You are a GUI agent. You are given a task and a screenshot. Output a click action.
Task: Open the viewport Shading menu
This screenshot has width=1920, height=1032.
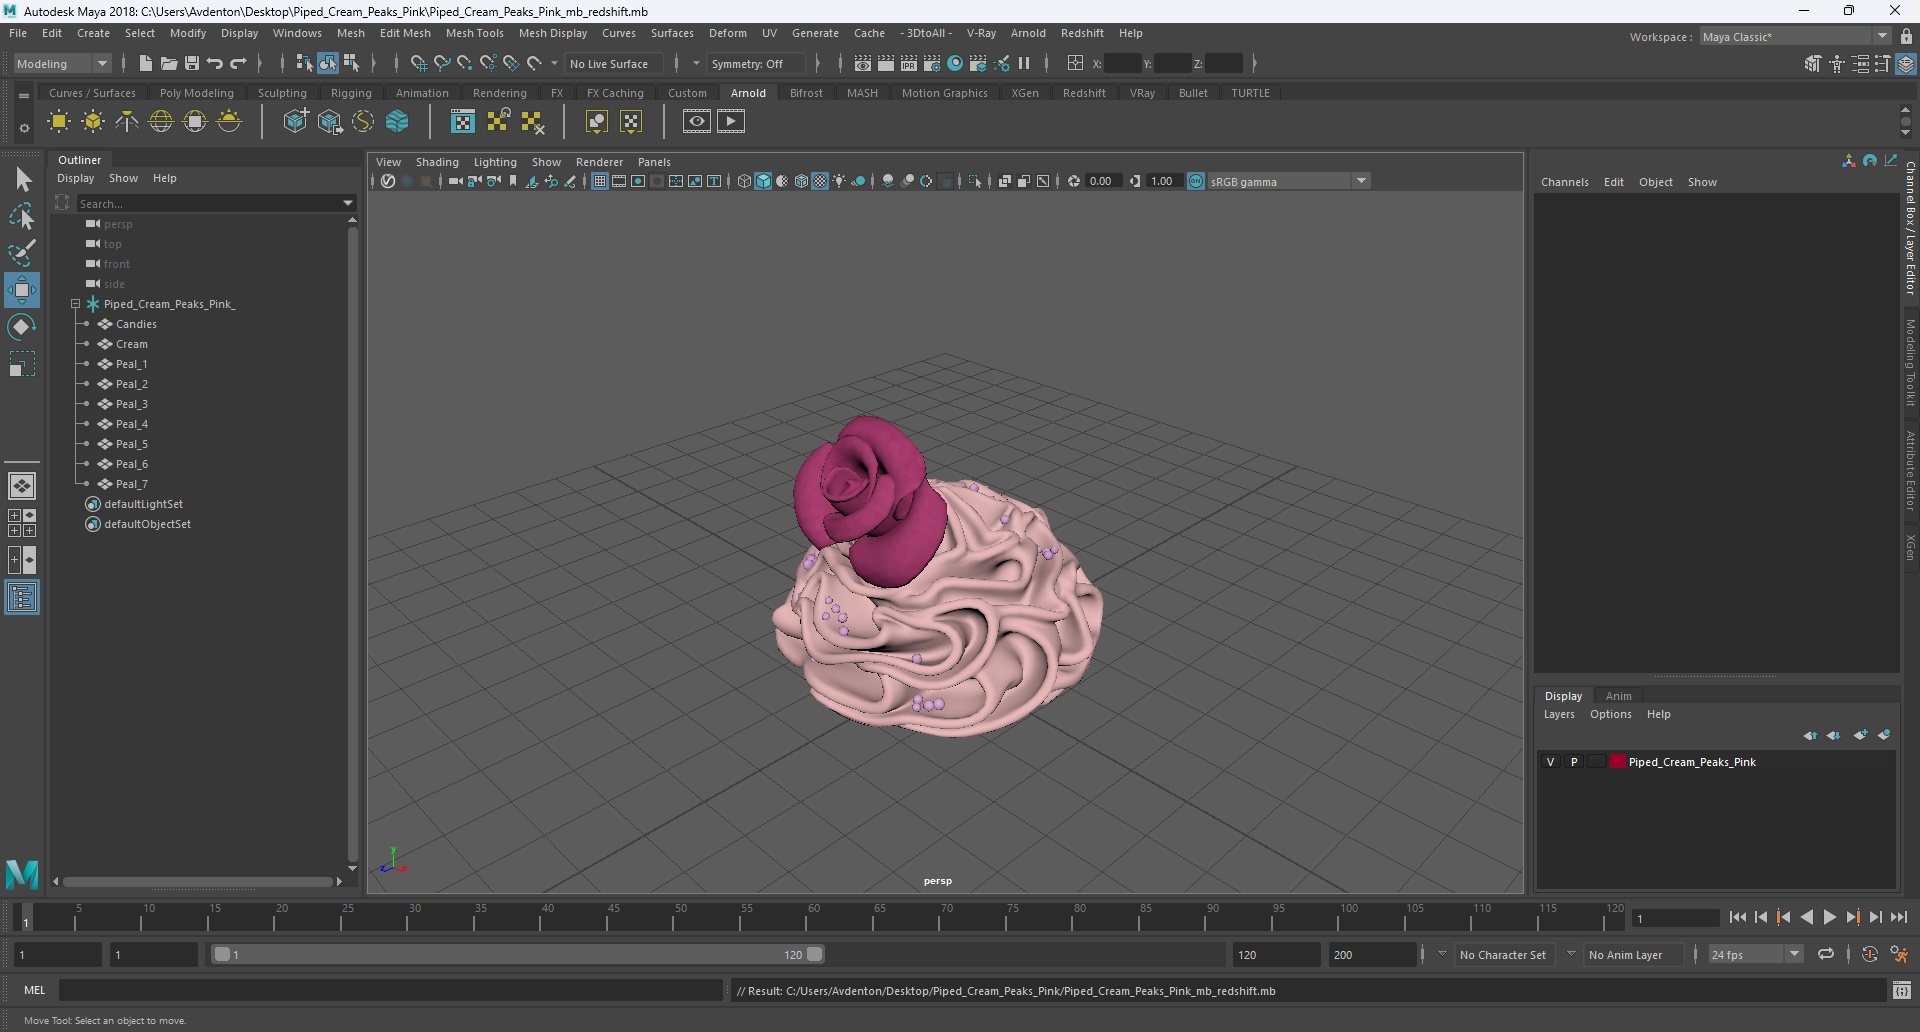437,162
